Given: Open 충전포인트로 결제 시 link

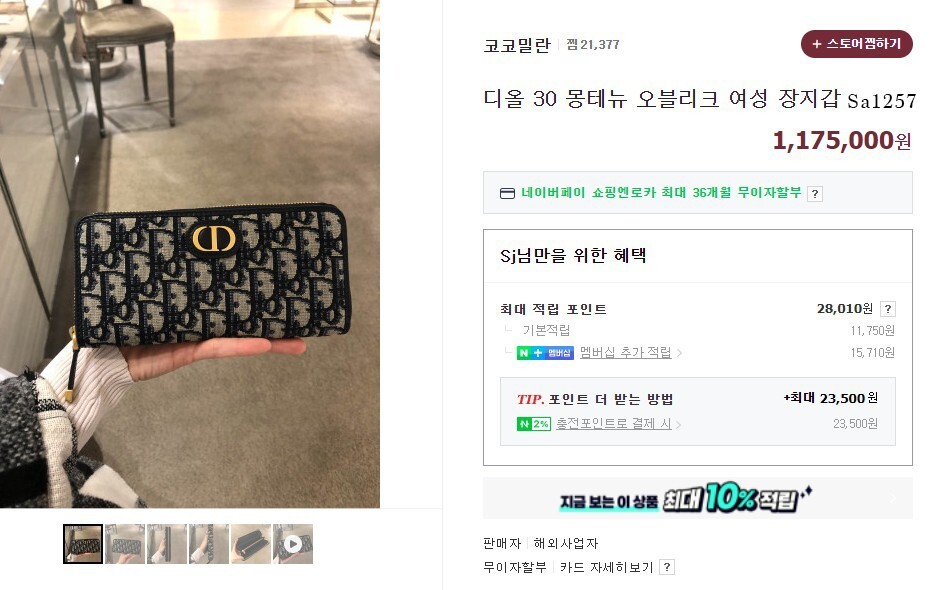Looking at the screenshot, I should pyautogui.click(x=614, y=424).
